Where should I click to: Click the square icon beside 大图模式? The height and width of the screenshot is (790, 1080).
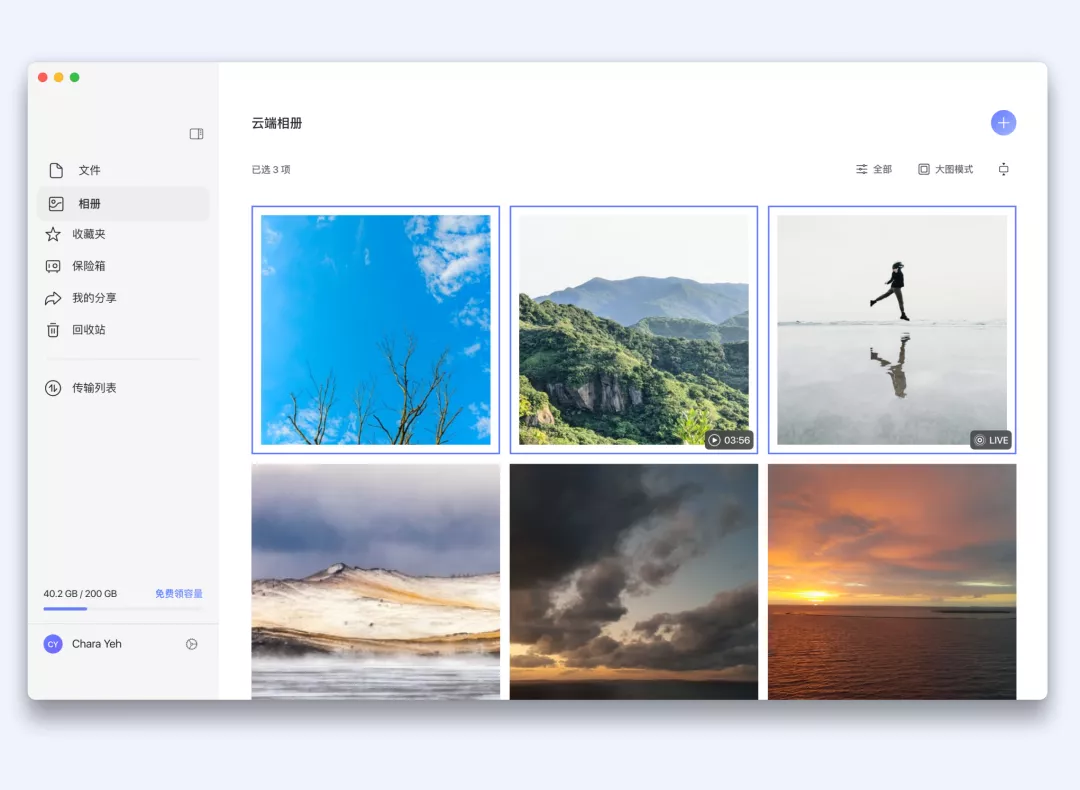point(924,169)
